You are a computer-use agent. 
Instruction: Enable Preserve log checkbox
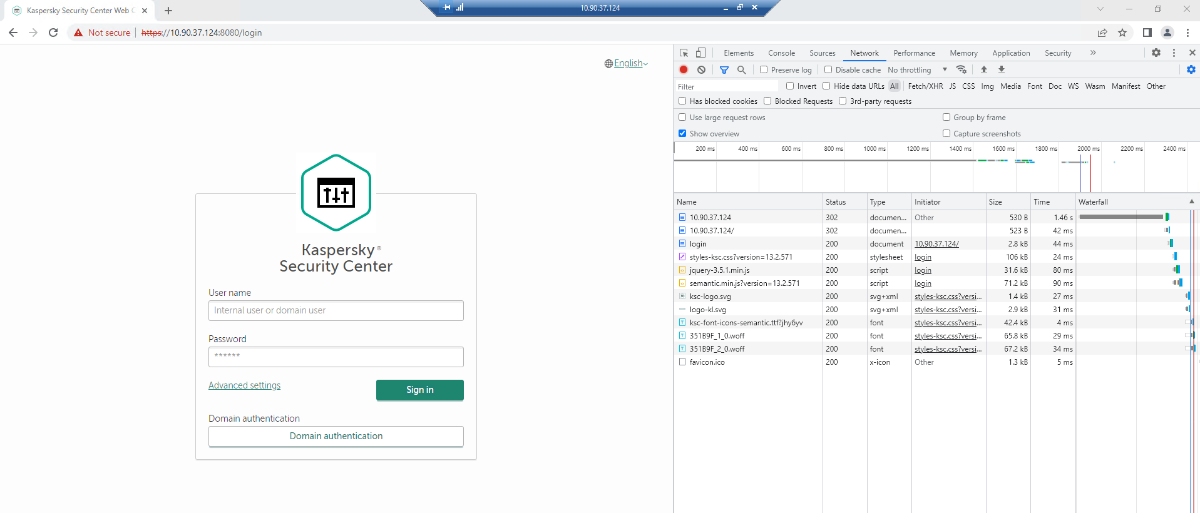point(764,70)
